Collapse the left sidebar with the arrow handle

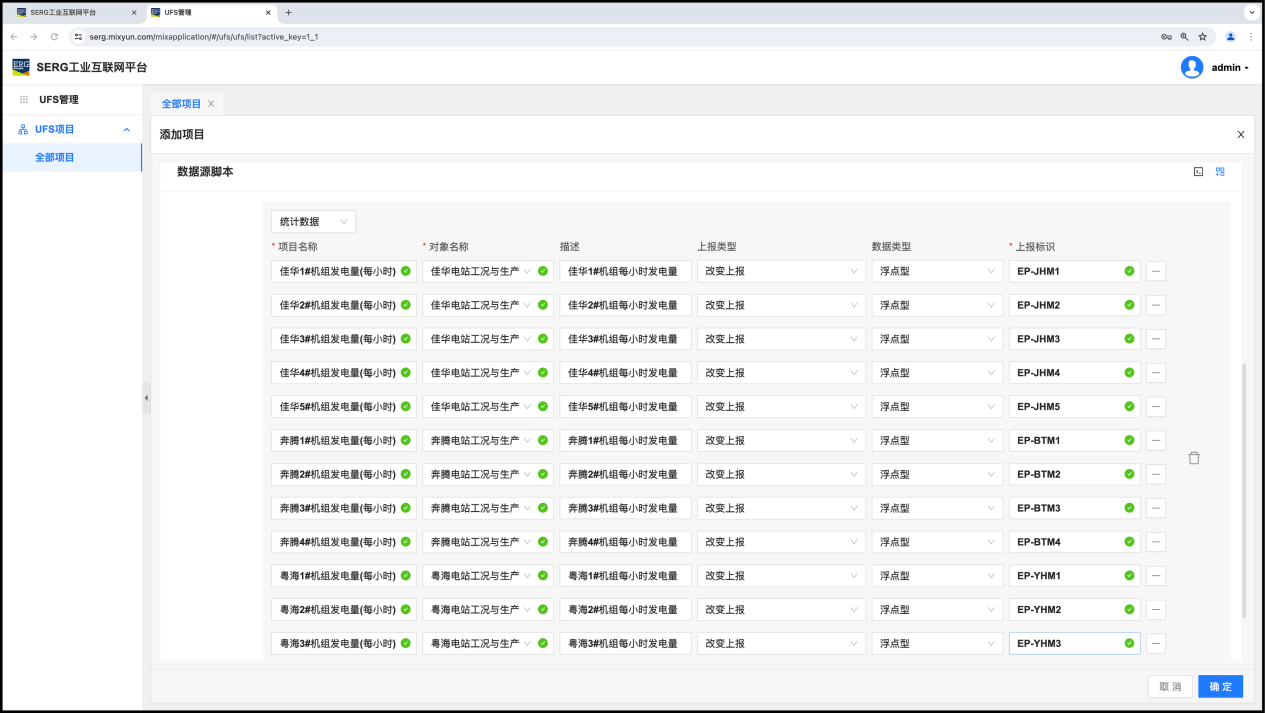[146, 397]
